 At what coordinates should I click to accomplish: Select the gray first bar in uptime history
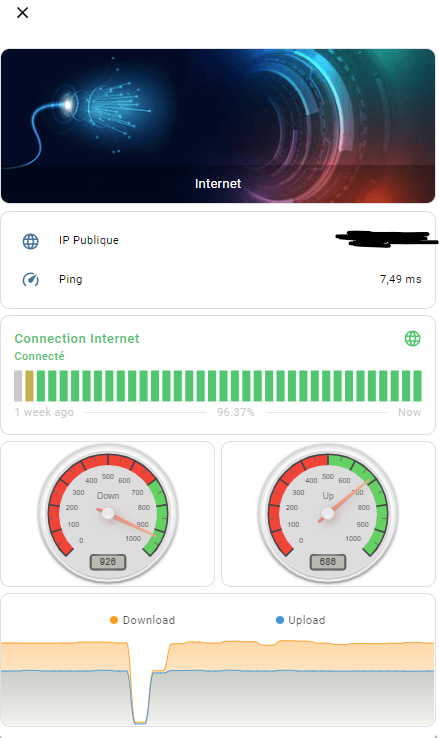[x=18, y=386]
